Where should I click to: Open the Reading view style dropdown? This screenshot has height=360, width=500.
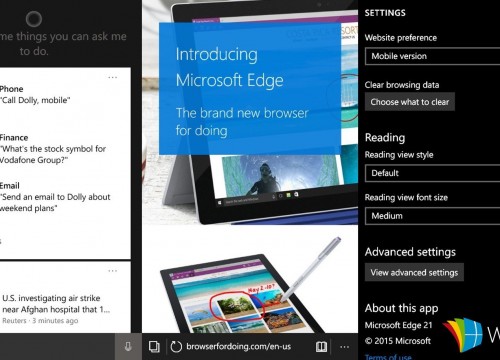[x=433, y=173]
